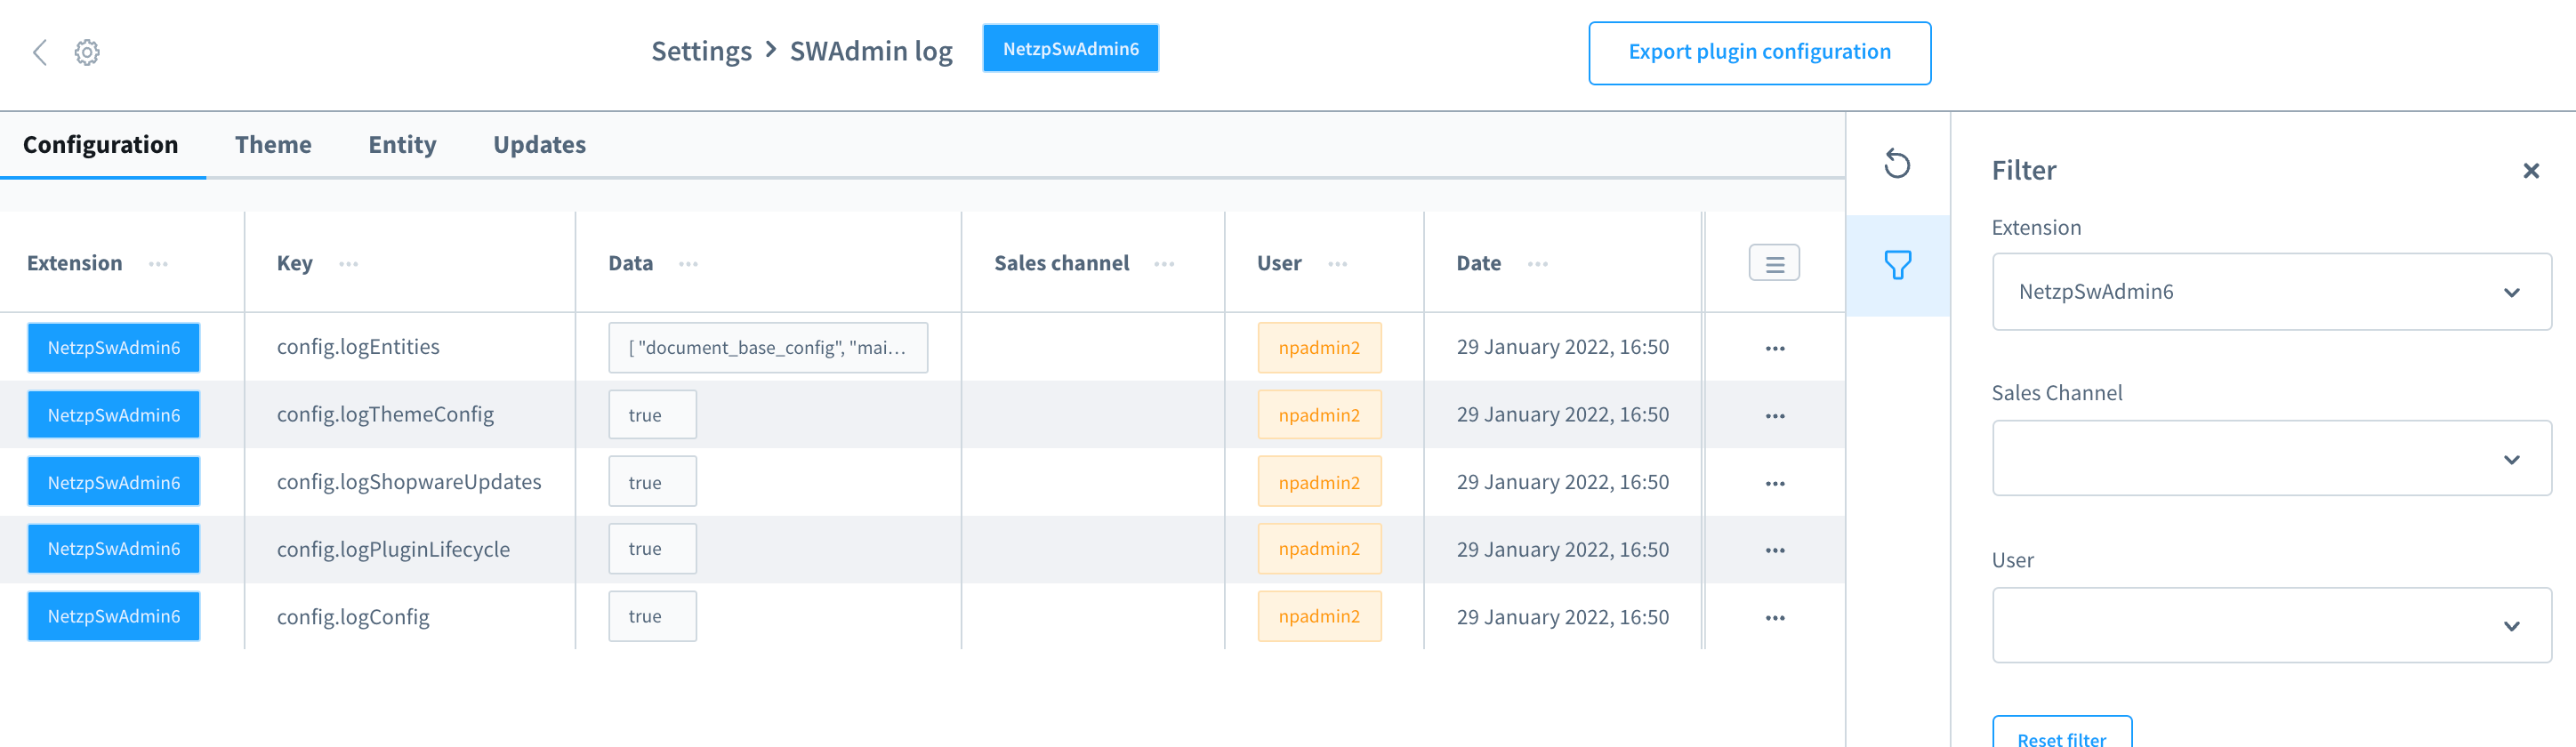
Task: Click NetzpSwAdmin6 tag in config.logConfig row
Action: click(x=113, y=616)
